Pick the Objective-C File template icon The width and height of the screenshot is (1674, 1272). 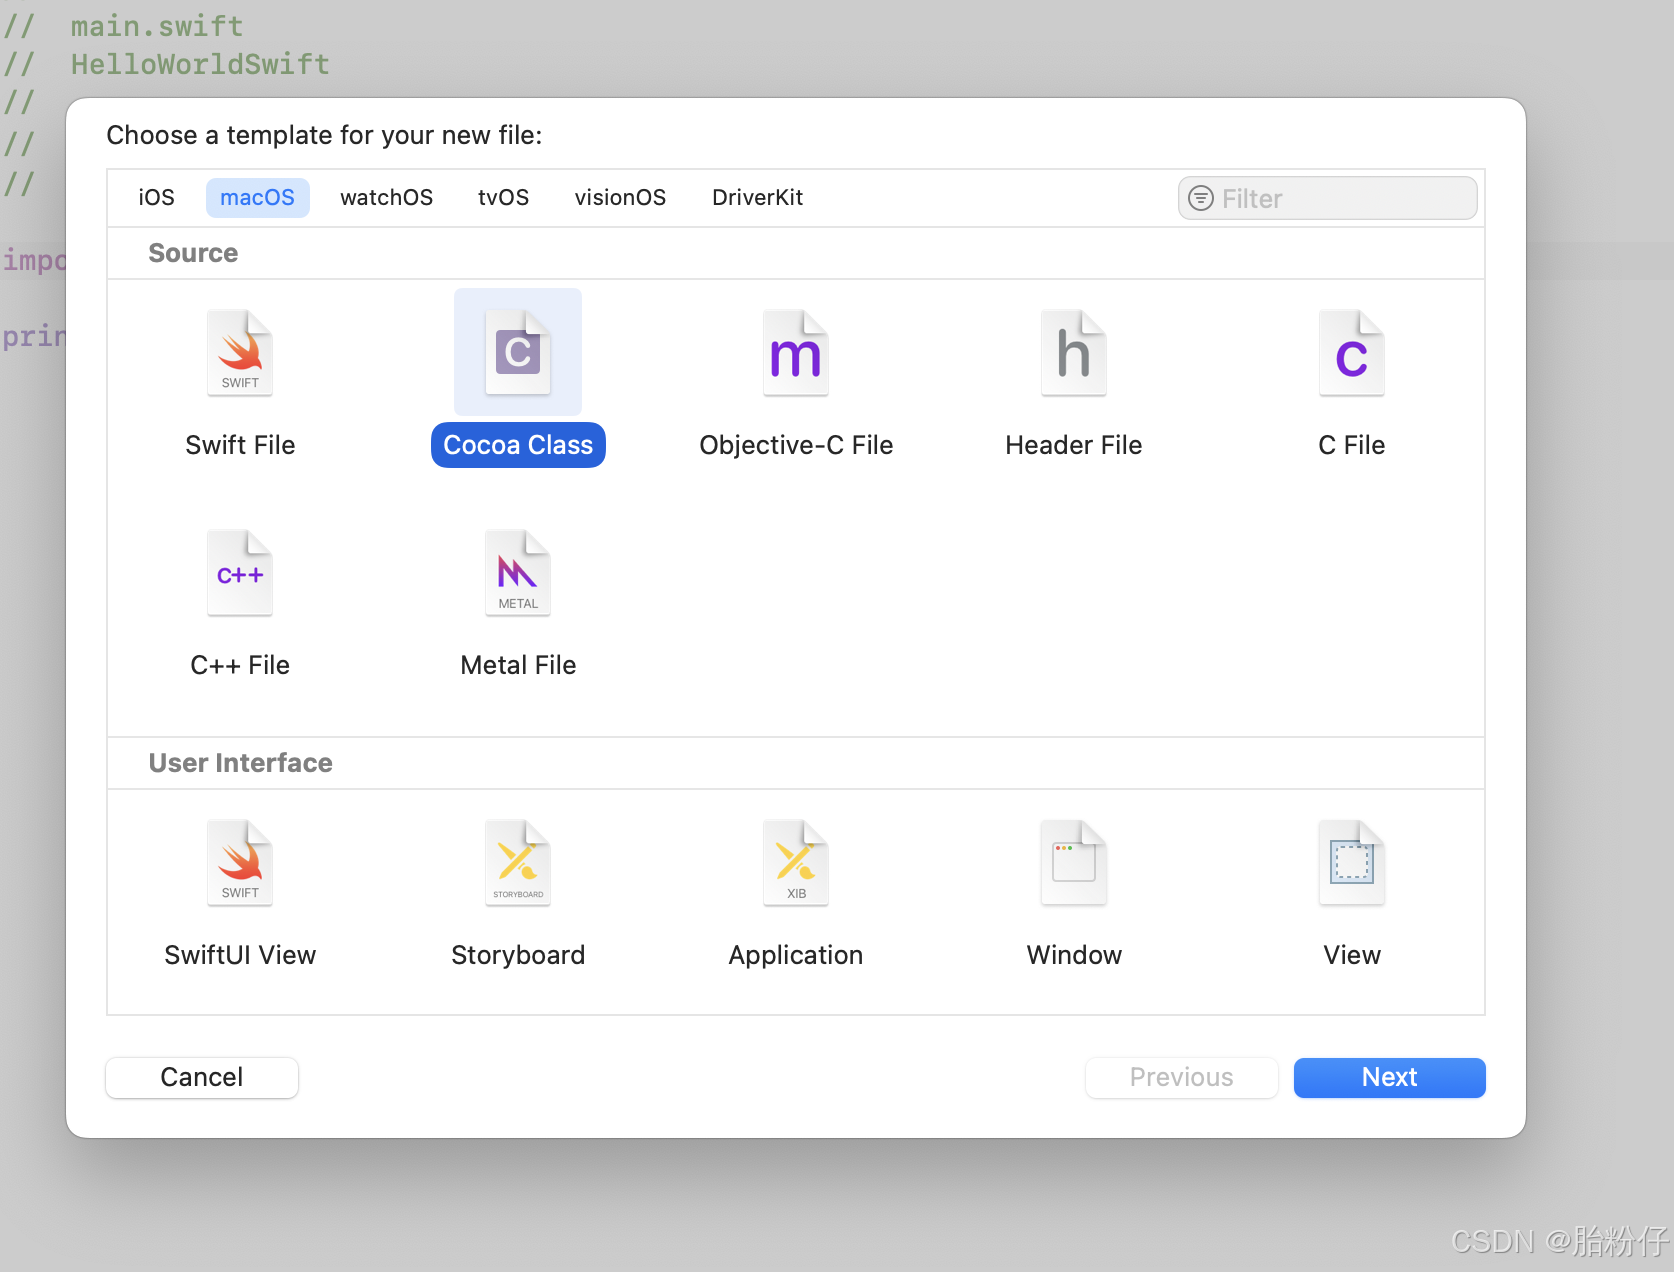point(796,353)
